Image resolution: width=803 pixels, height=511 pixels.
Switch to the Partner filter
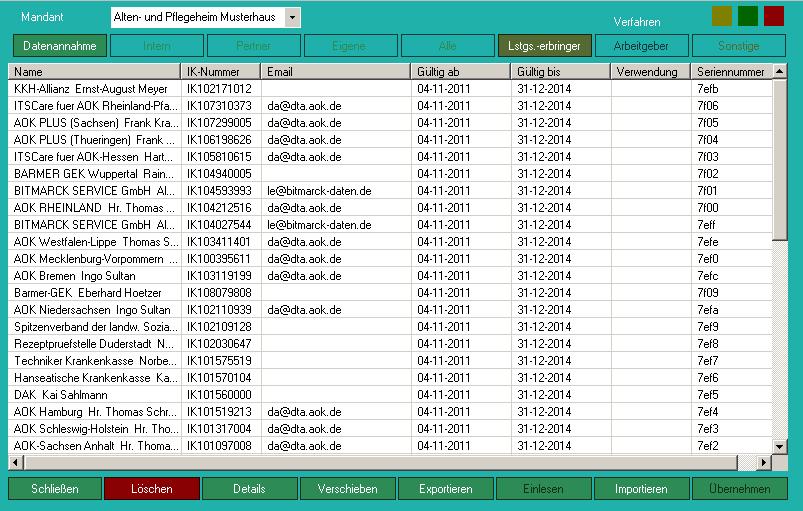click(253, 46)
